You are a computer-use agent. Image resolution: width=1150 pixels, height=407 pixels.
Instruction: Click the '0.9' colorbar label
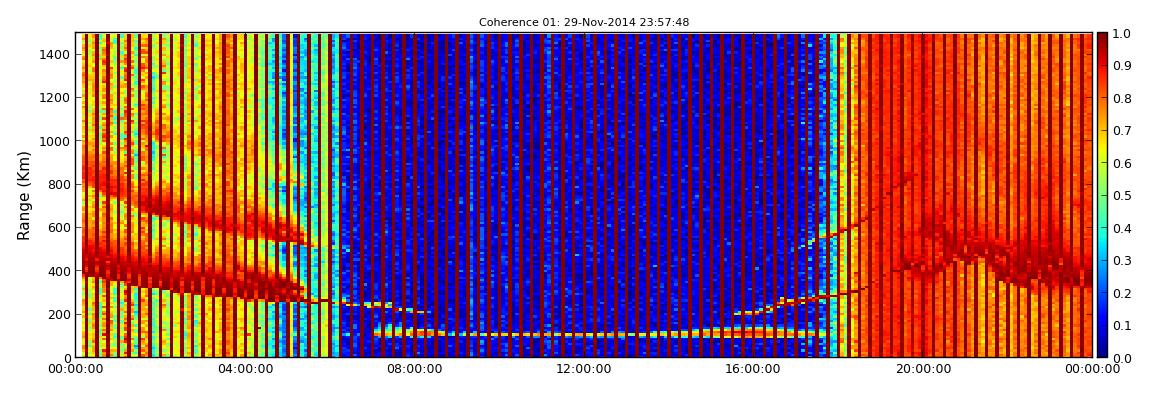click(x=1122, y=66)
